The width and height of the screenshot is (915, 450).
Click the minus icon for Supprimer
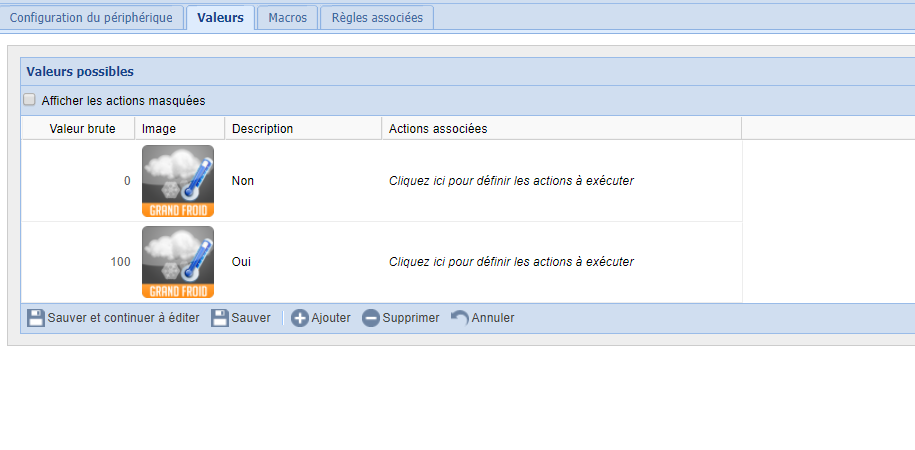(370, 318)
